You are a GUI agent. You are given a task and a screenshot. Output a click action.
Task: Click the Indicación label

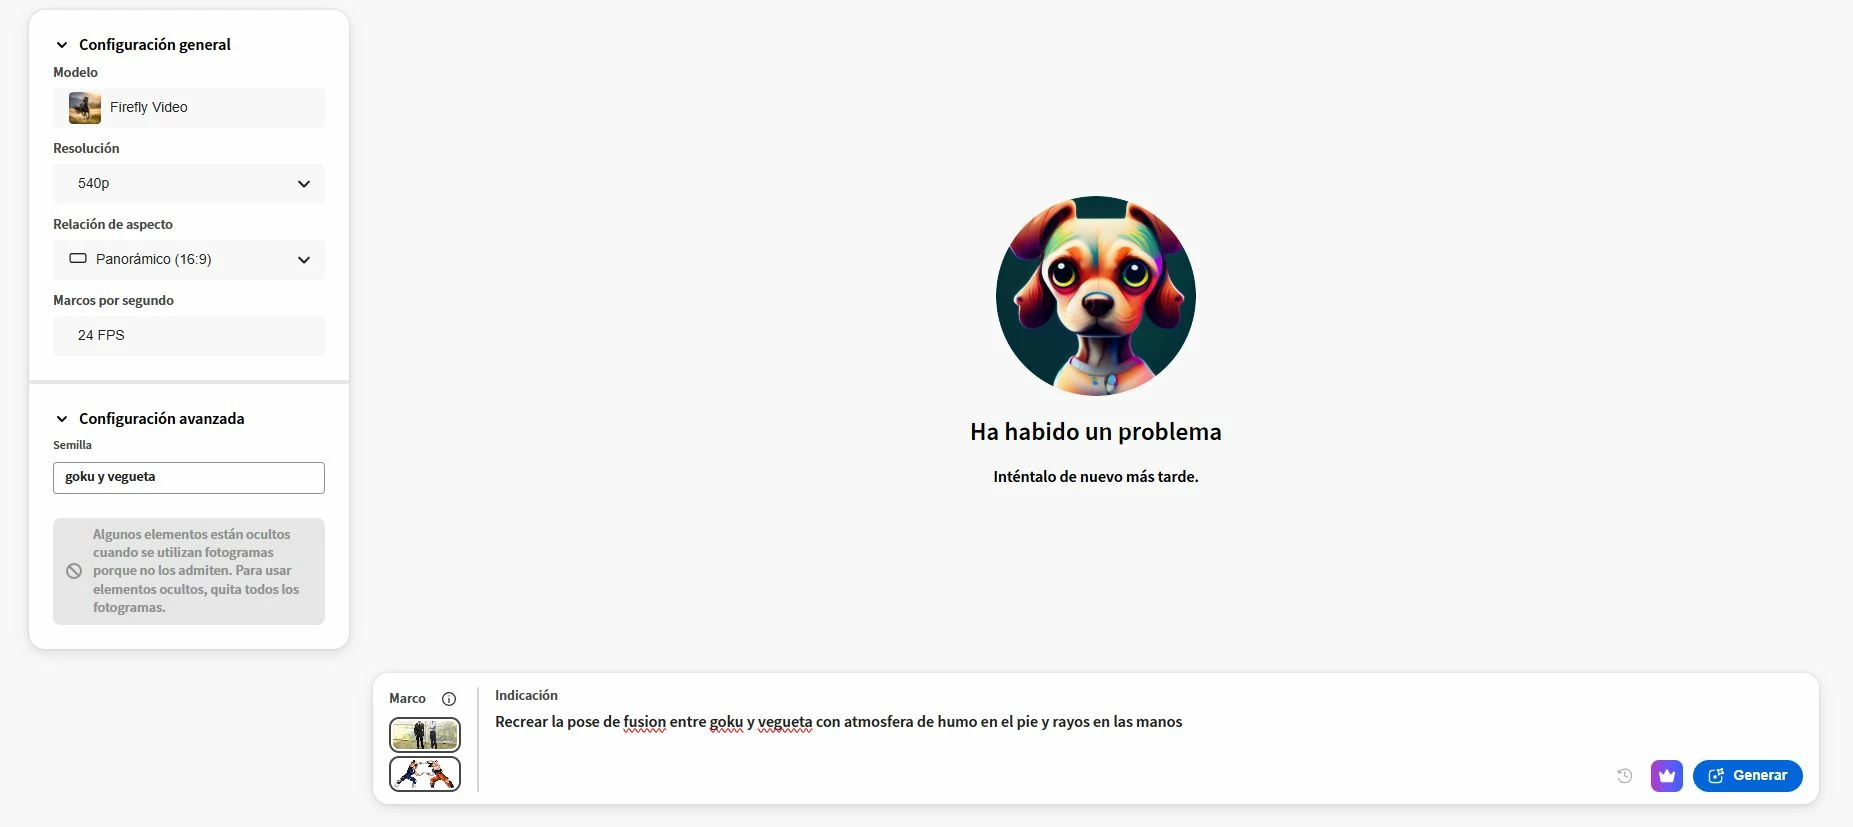526,695
